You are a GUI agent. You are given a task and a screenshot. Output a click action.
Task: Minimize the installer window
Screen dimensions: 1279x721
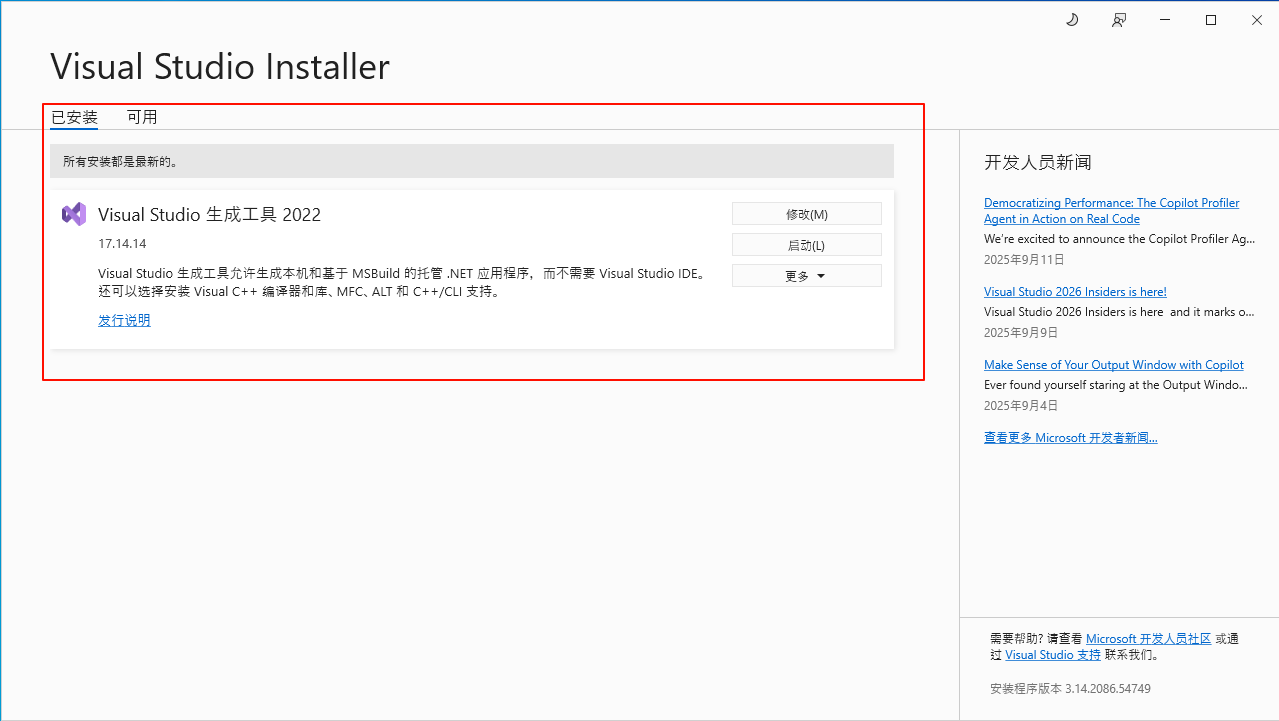point(1165,20)
